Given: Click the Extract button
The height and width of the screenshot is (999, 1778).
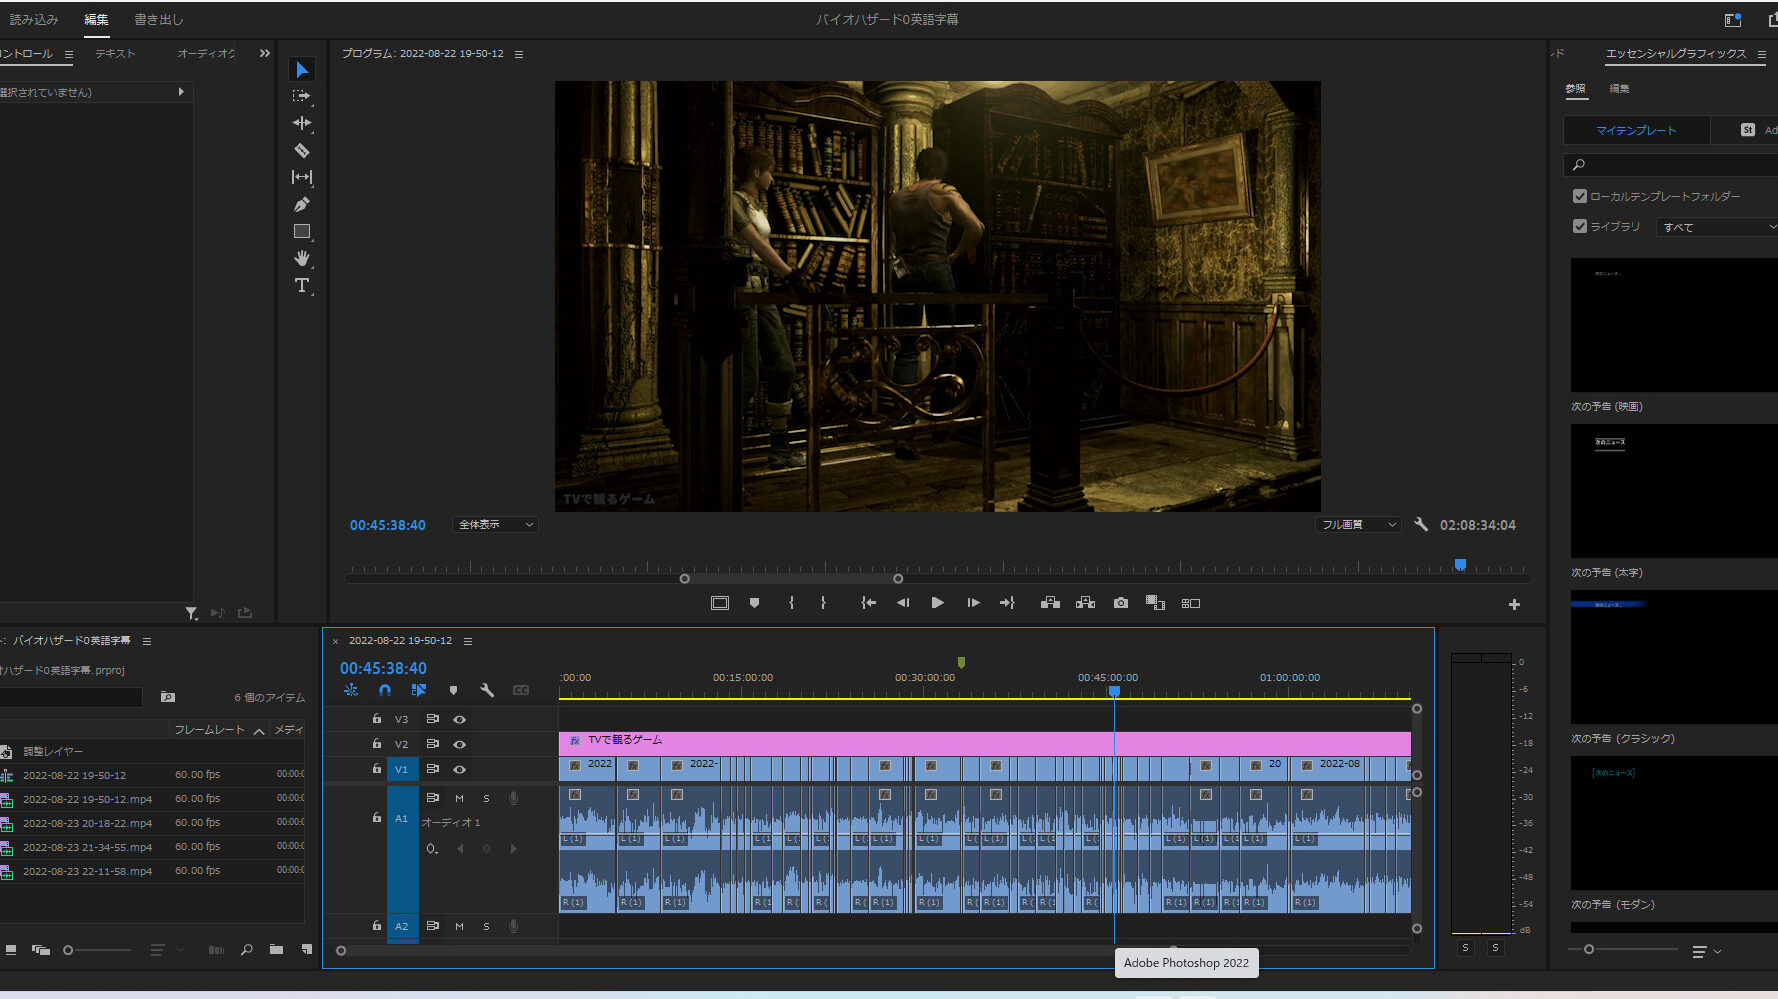Looking at the screenshot, I should pyautogui.click(x=1085, y=603).
